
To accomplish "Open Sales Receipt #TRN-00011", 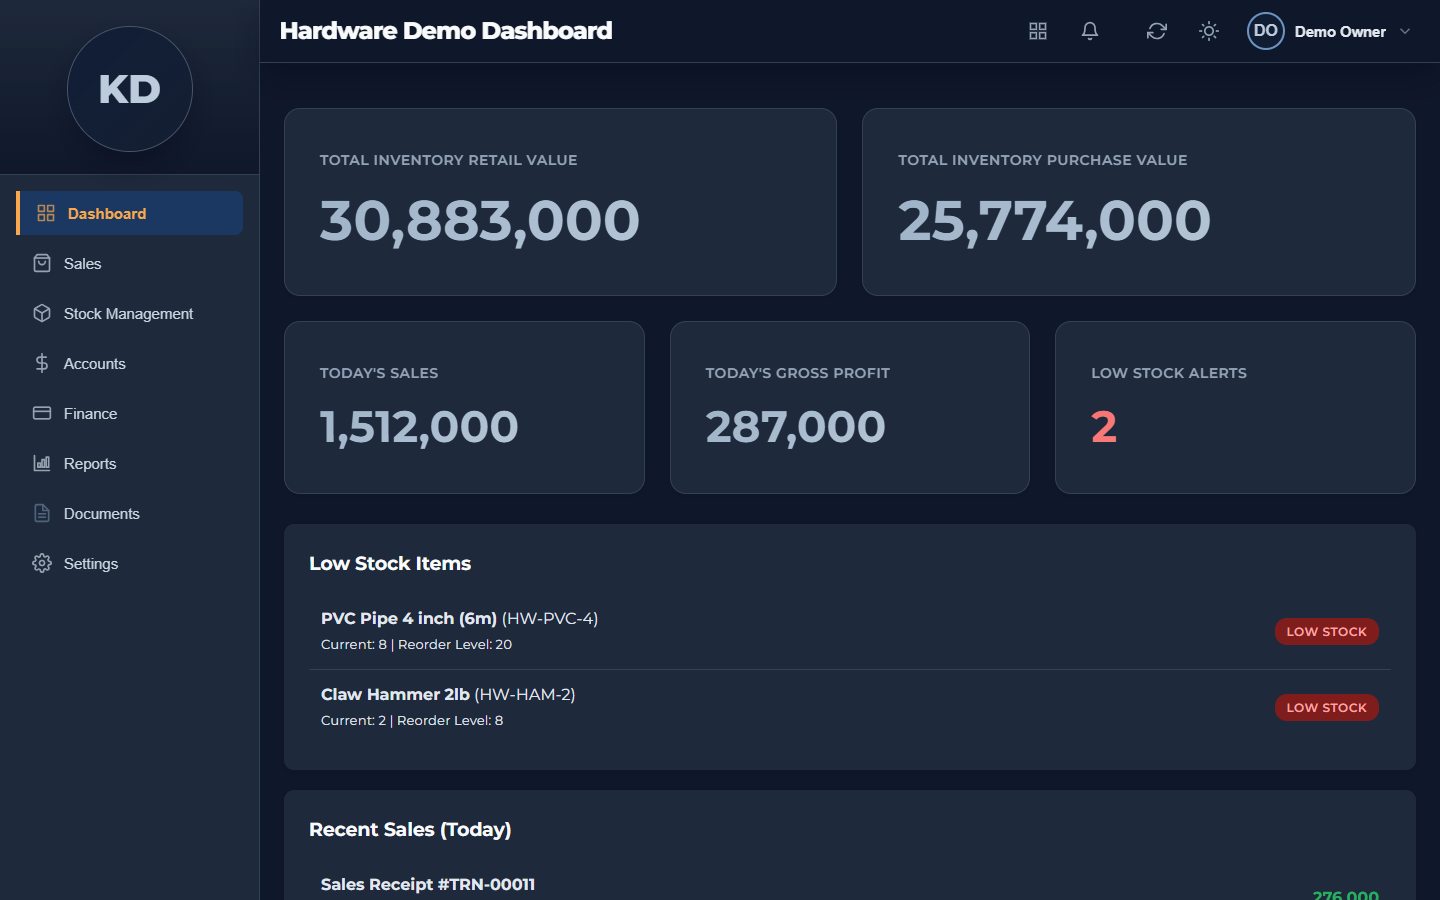I will pos(428,884).
